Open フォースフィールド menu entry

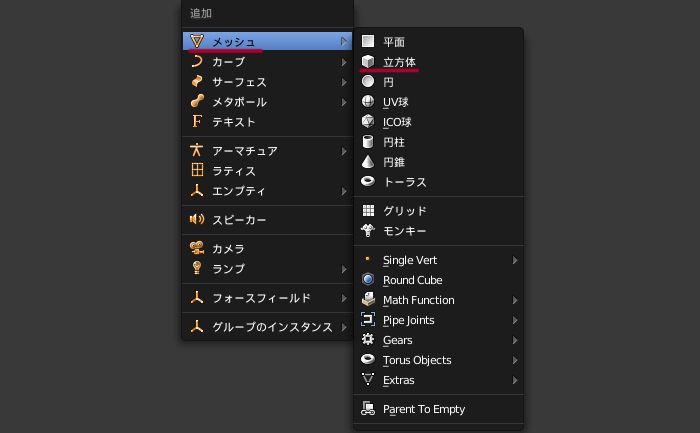[260, 298]
